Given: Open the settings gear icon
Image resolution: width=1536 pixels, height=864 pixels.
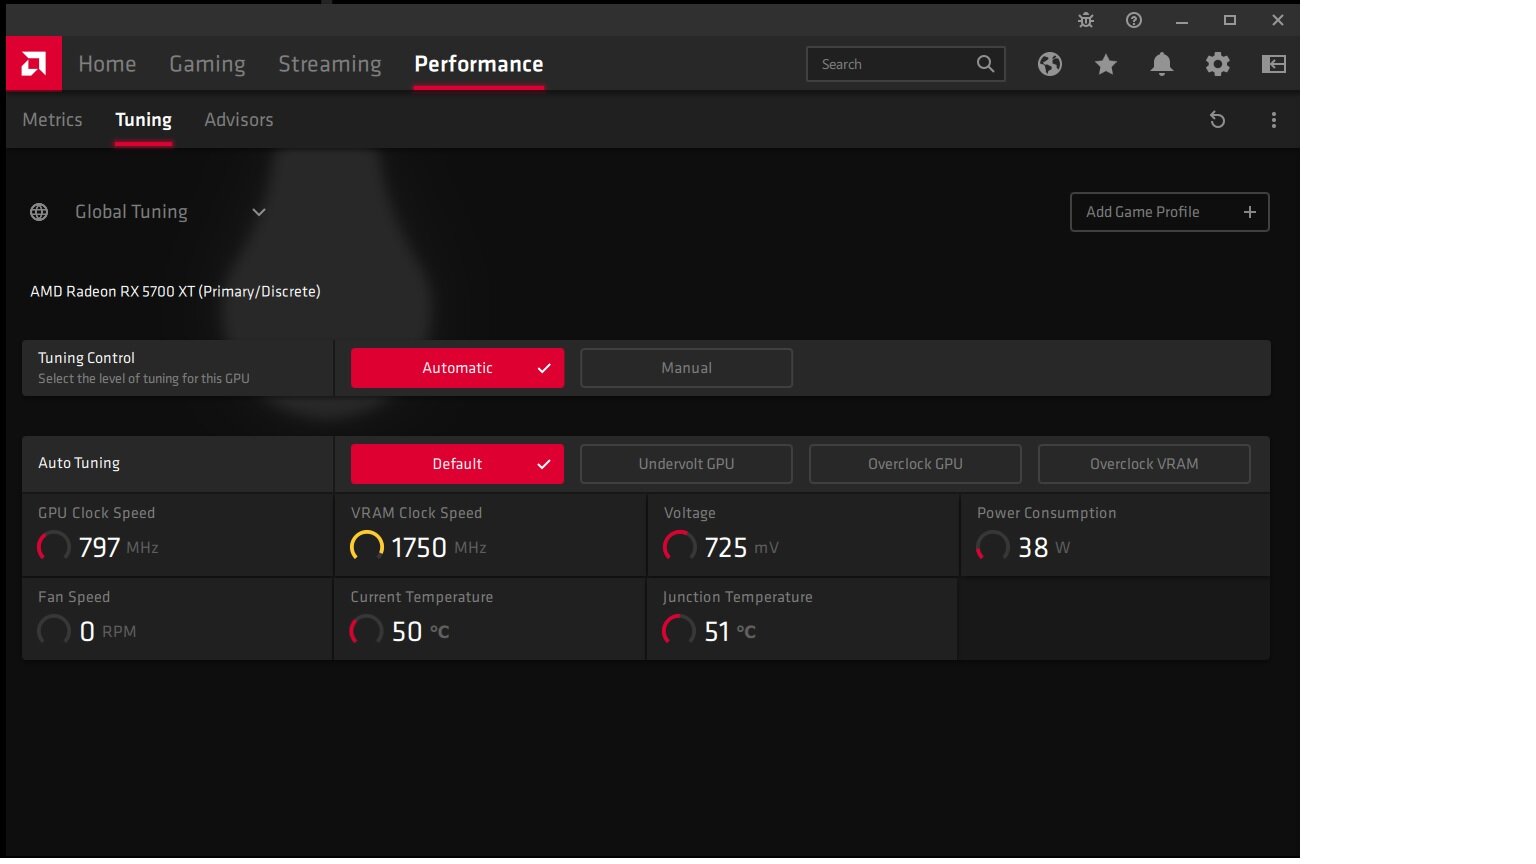Looking at the screenshot, I should click(x=1218, y=64).
